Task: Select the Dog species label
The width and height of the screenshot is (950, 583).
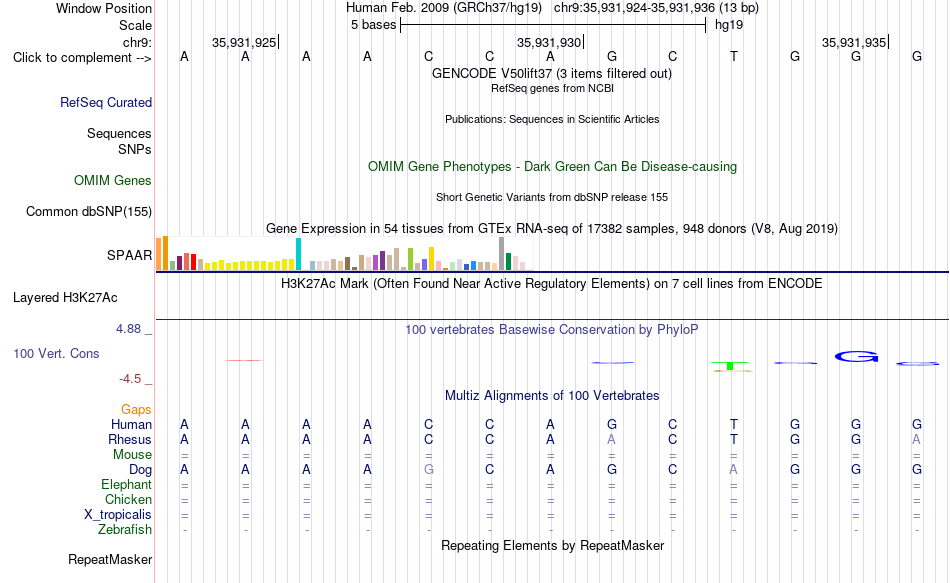Action: click(x=140, y=470)
